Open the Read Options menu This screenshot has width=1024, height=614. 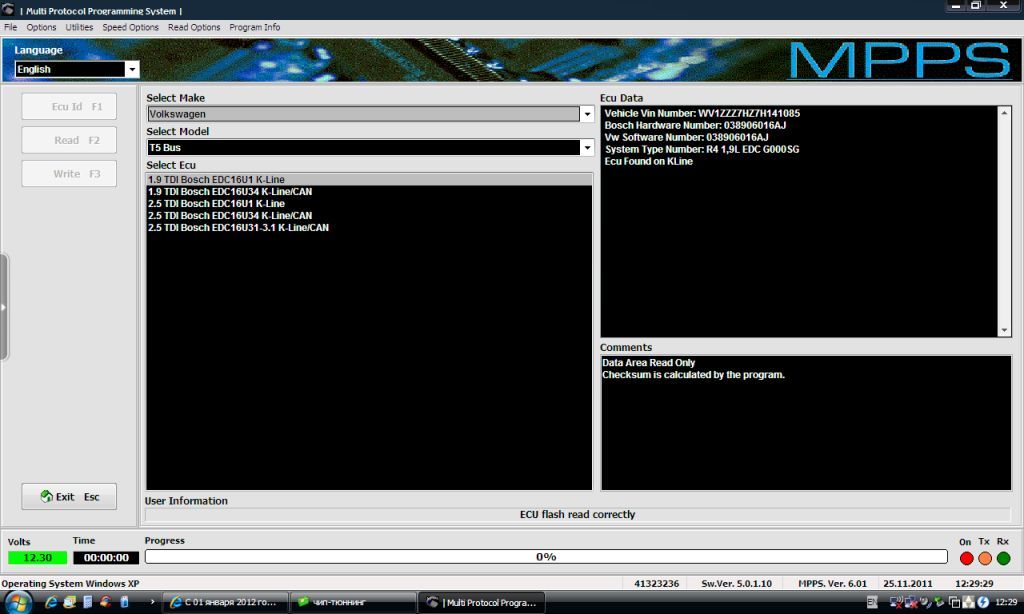click(194, 27)
